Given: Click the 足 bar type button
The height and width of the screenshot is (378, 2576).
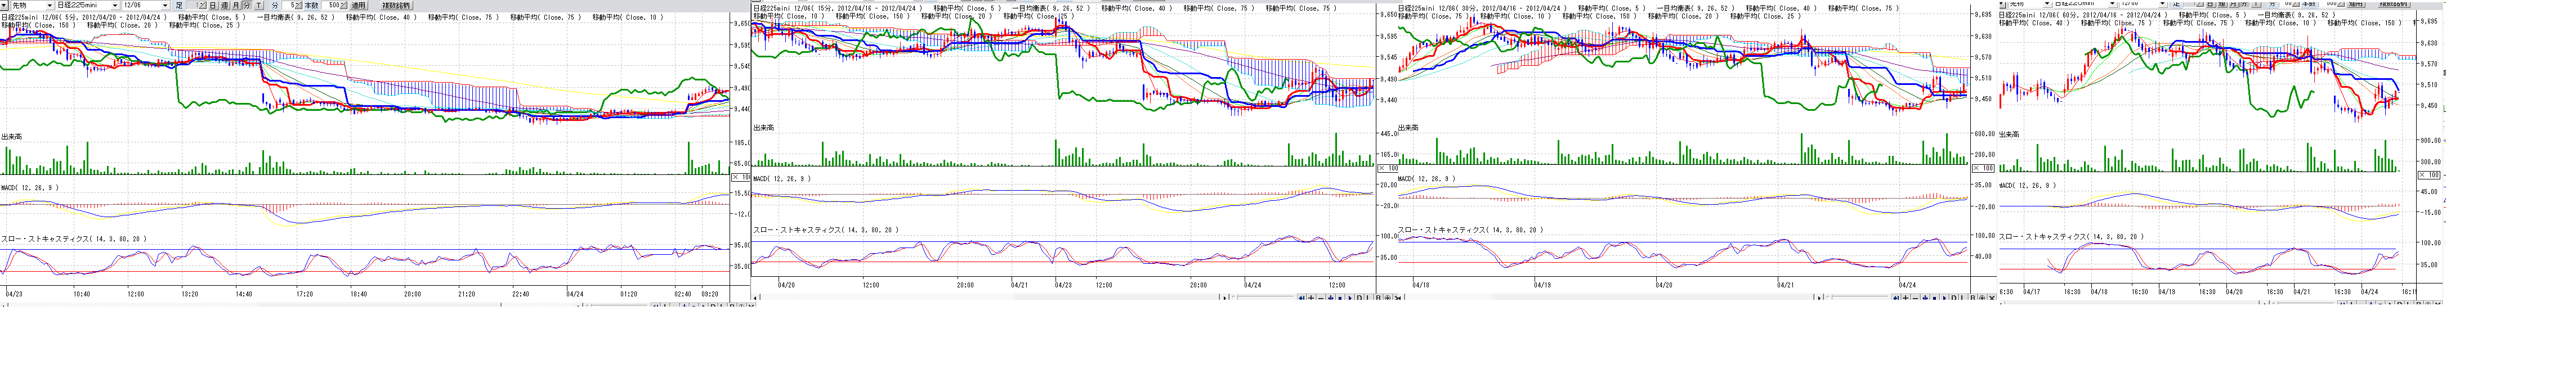Looking at the screenshot, I should tap(179, 5).
